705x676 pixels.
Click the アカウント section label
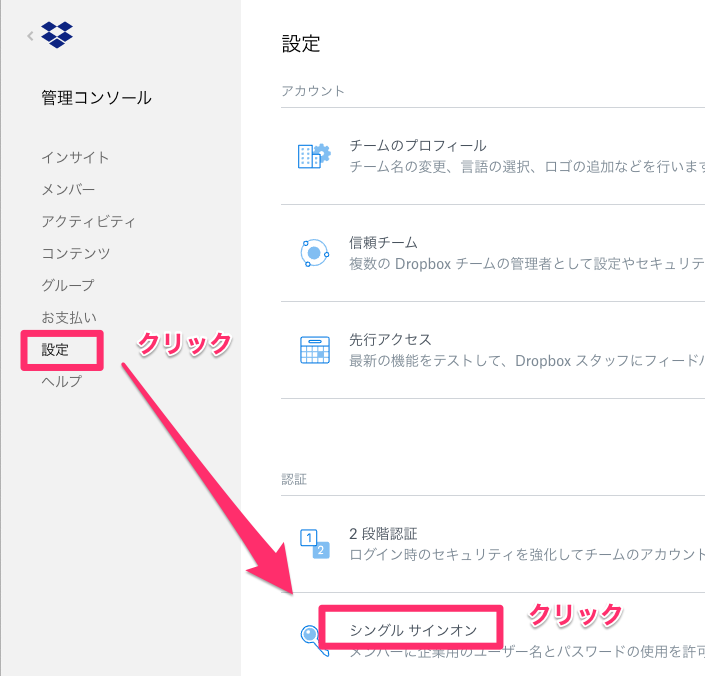(313, 91)
